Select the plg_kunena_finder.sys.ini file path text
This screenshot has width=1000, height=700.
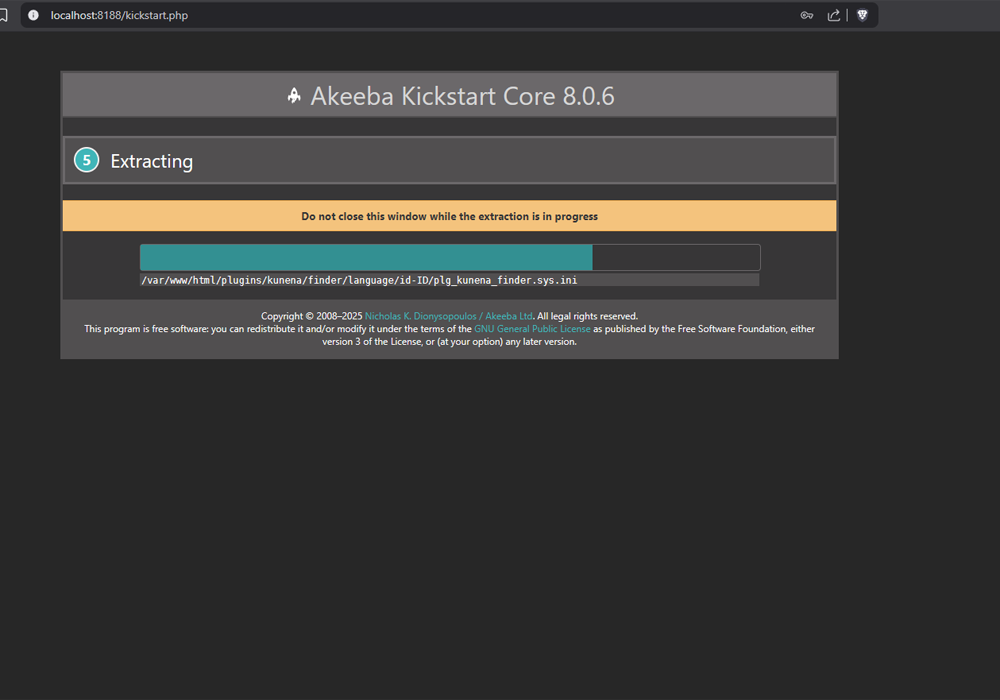358,280
